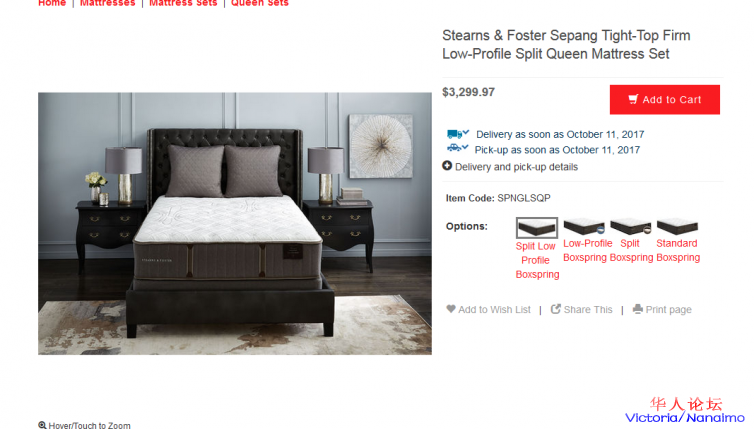This screenshot has width=754, height=429.
Task: Open Queen Sets breadcrumb link
Action: pos(260,3)
